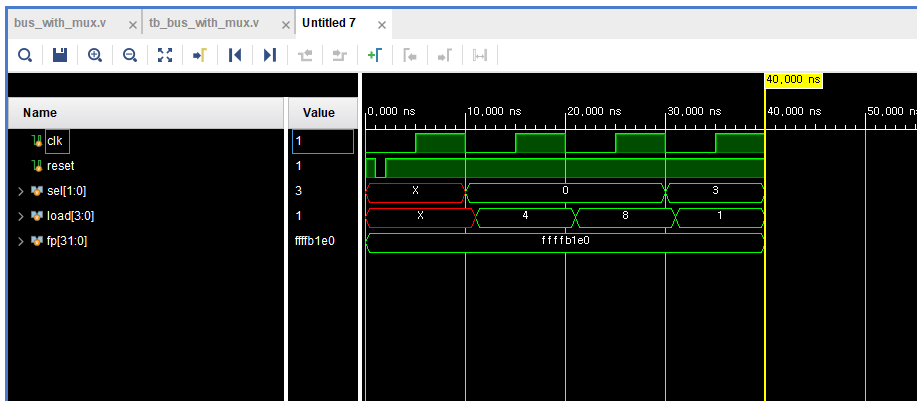Image resolution: width=917 pixels, height=401 pixels.
Task: Click the reset value 1 cell
Action: tap(323, 166)
